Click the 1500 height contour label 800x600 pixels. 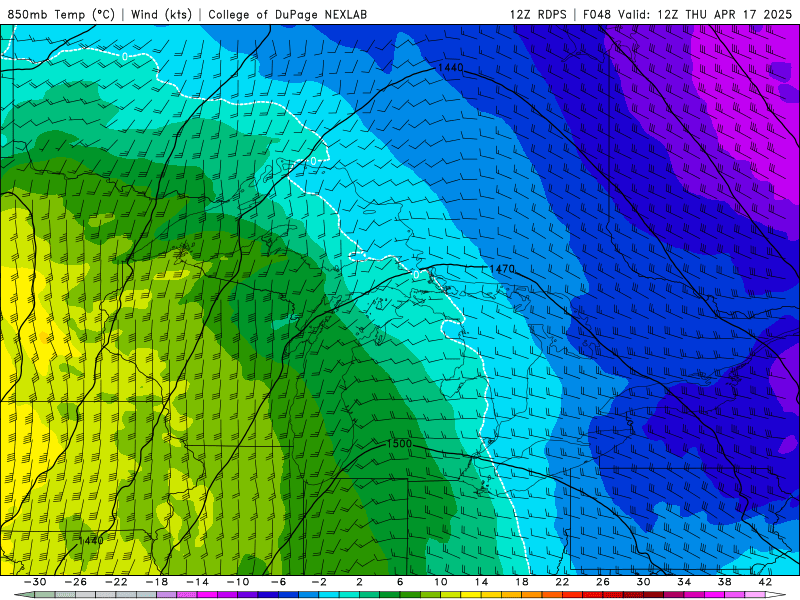[399, 443]
